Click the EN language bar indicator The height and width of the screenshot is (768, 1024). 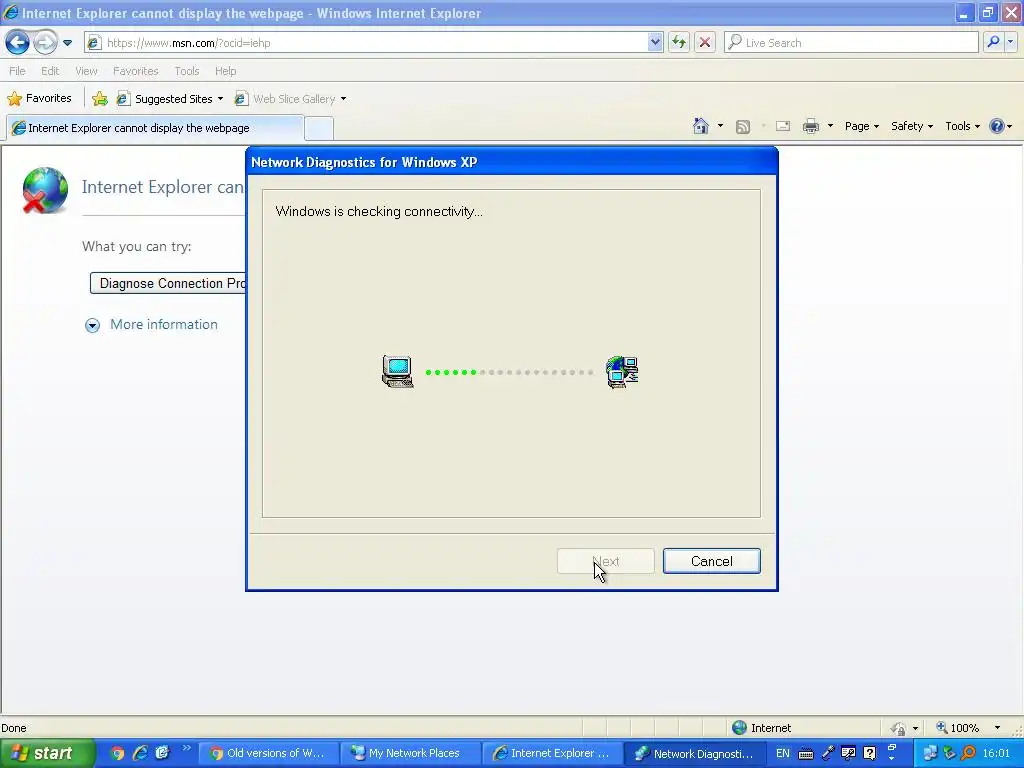coord(782,753)
